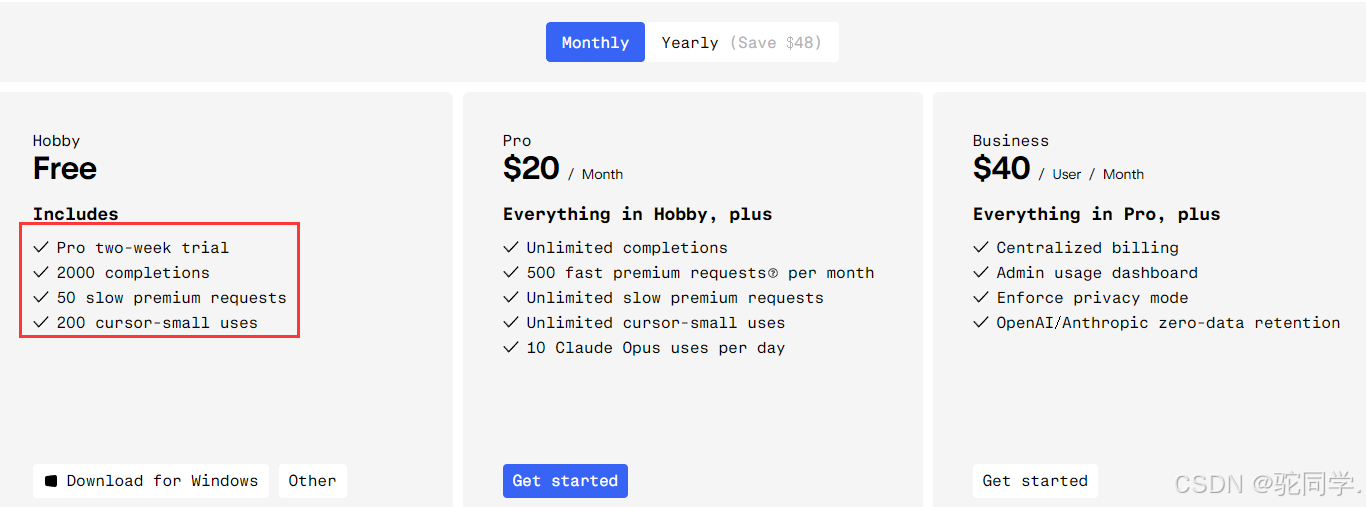Click checkmark next to 200 cursor-small uses
Viewport: 1366px width, 507px height.
(x=41, y=322)
